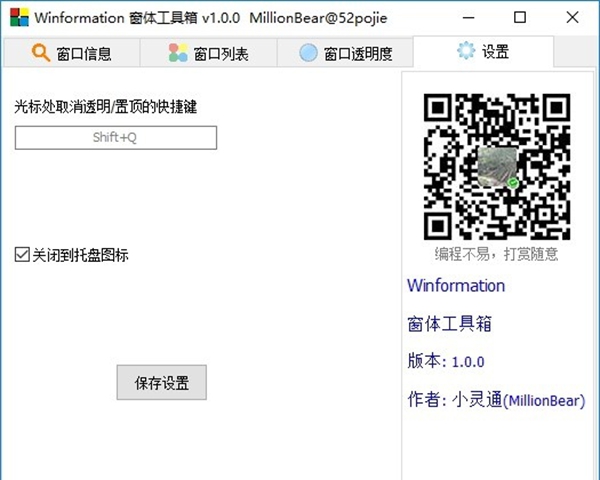
Task: Click the blue Winformation title text
Action: [456, 286]
